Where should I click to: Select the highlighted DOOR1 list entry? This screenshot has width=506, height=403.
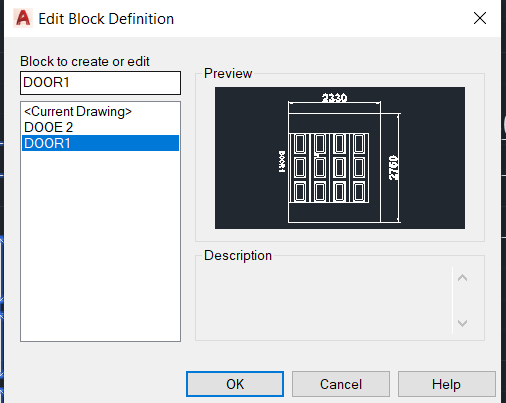tap(100, 143)
